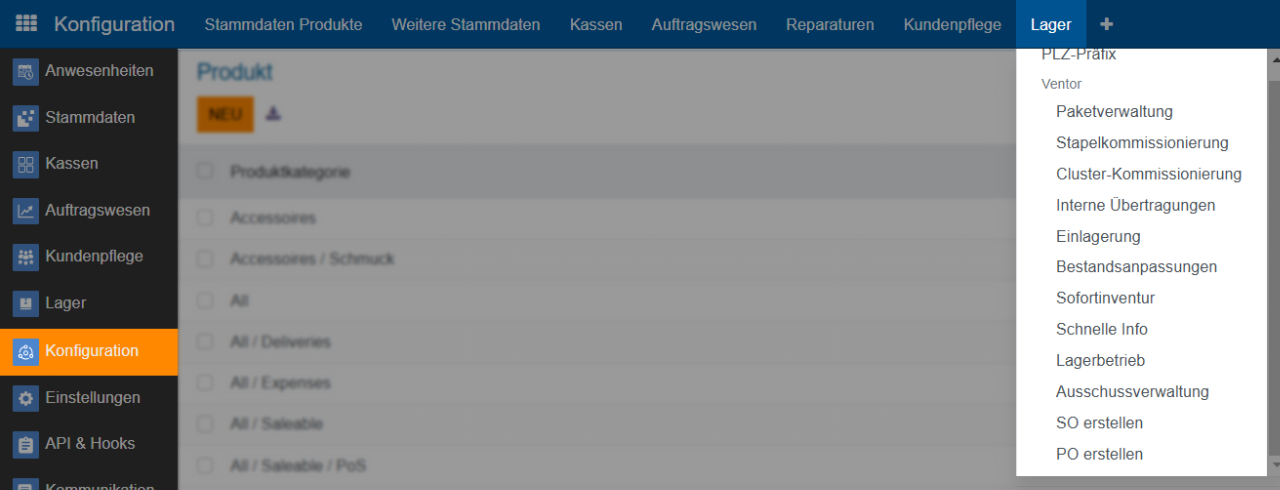
Task: Click the Kassen sidebar icon
Action: point(26,164)
